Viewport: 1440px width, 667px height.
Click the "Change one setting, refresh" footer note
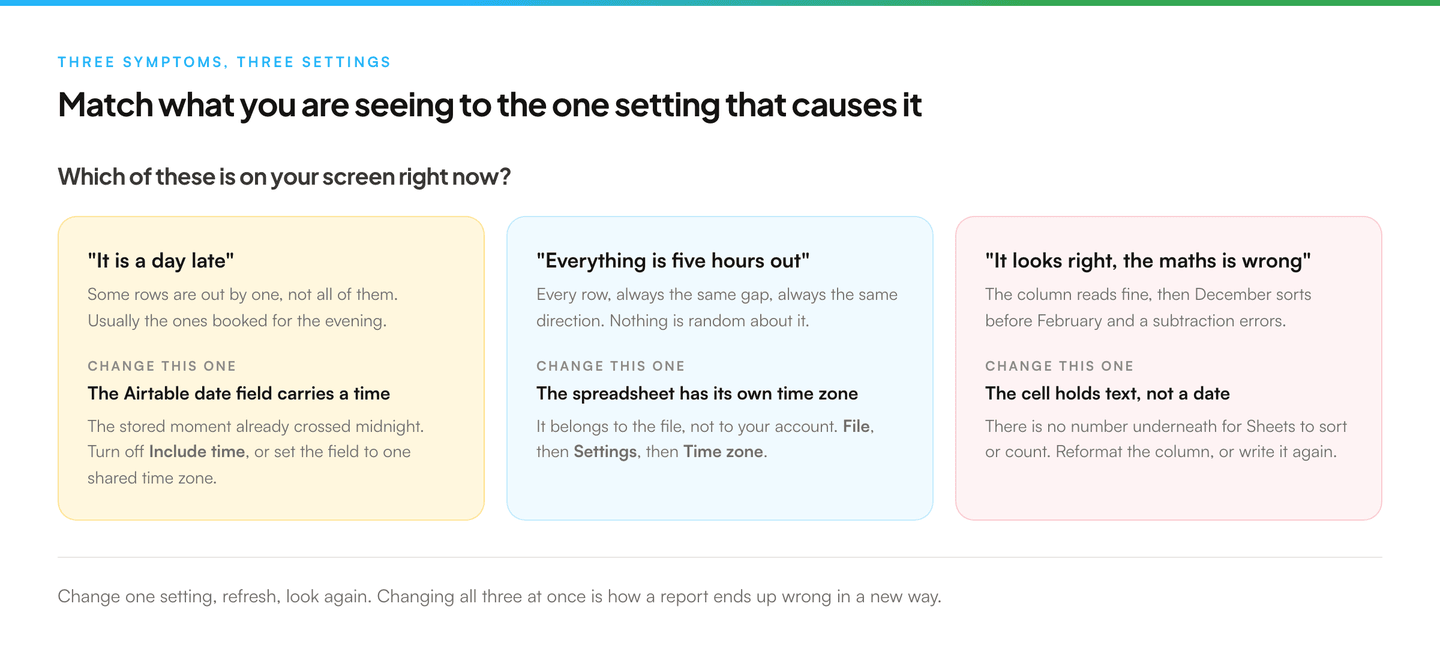pos(500,597)
